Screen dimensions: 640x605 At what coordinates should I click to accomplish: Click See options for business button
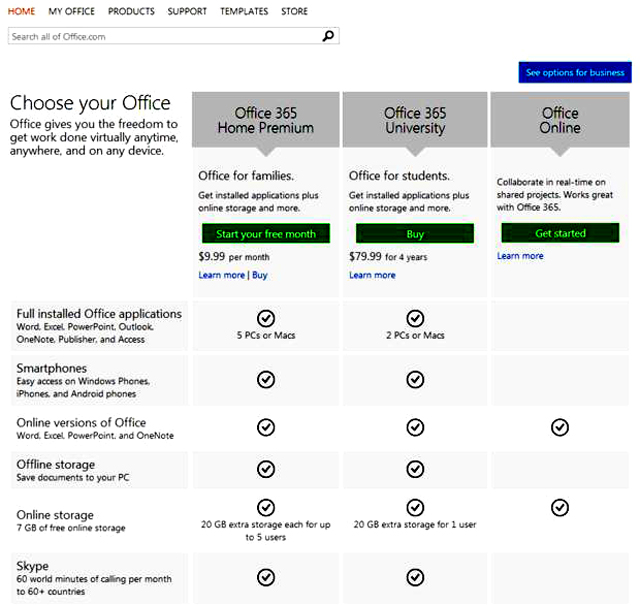pos(575,72)
